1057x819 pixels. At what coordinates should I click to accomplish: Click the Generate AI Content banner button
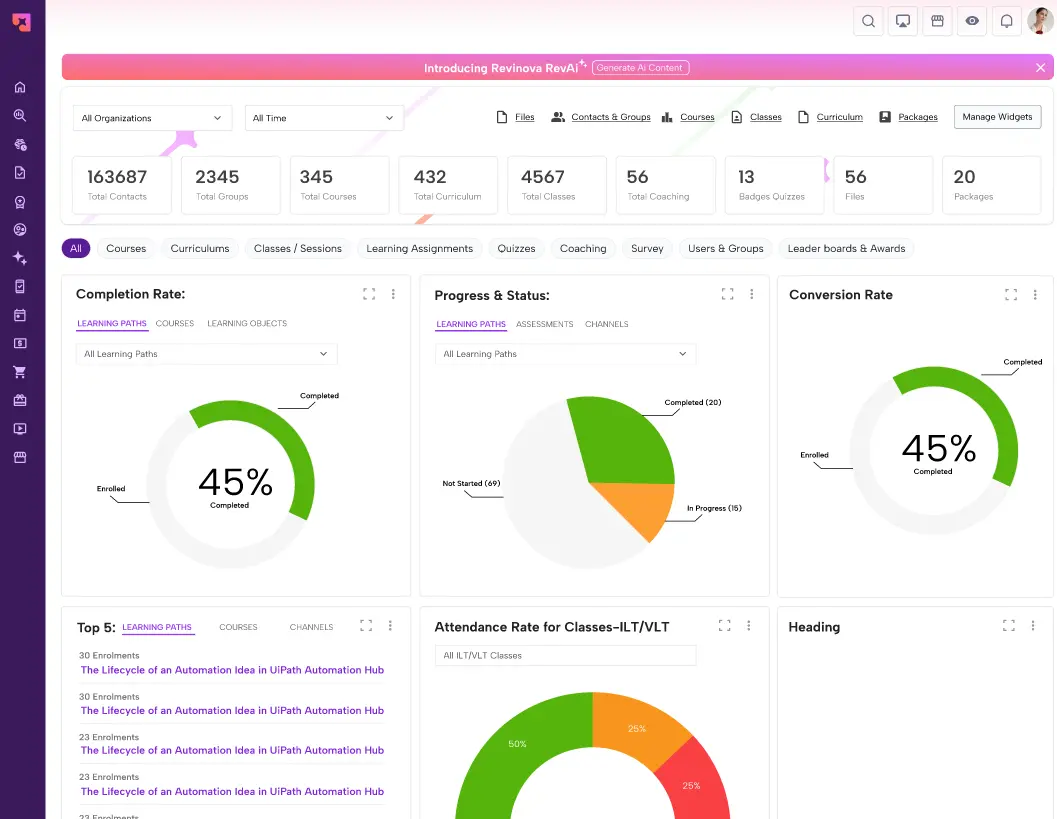pyautogui.click(x=640, y=68)
